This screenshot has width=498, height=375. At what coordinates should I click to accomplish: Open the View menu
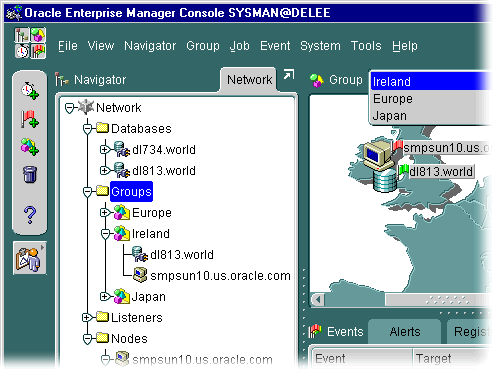[x=101, y=46]
